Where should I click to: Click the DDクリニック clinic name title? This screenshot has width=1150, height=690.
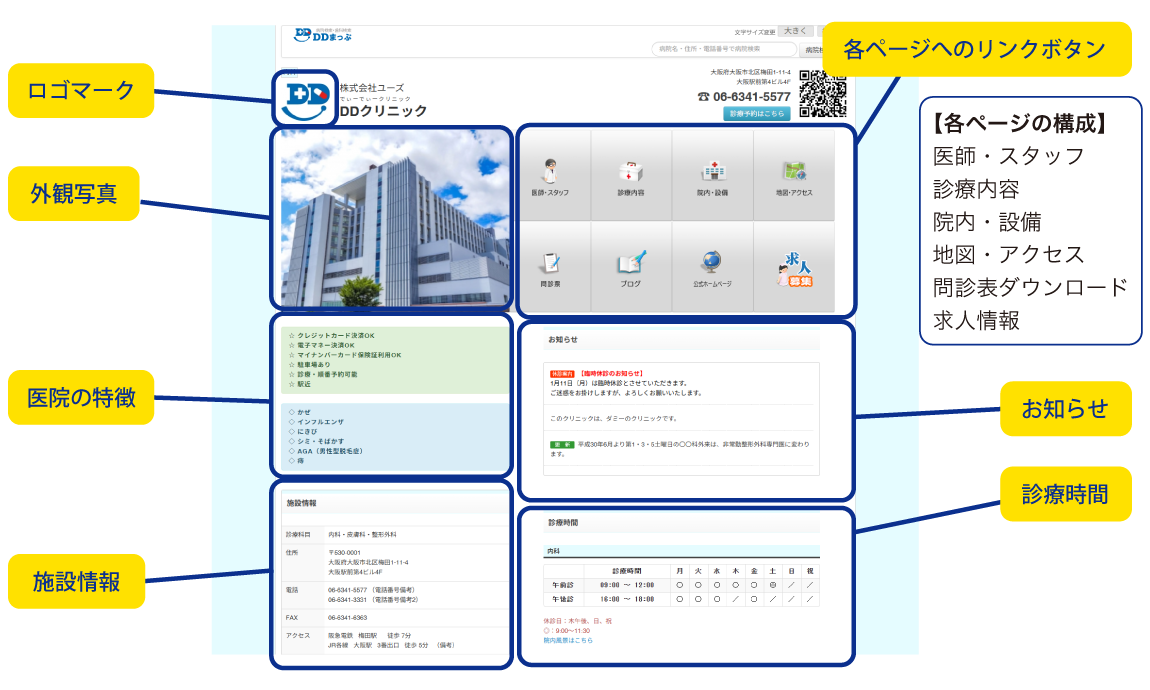(384, 112)
